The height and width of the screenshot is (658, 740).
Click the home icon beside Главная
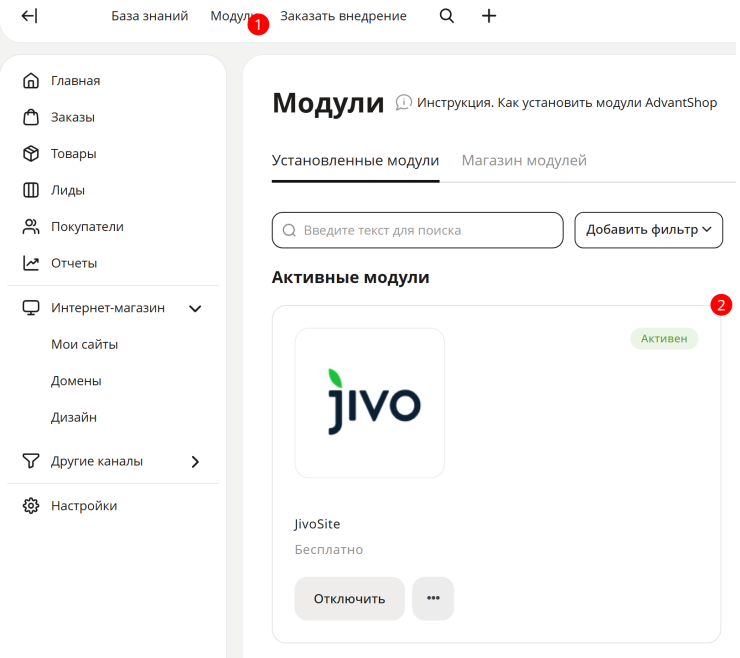[x=31, y=81]
